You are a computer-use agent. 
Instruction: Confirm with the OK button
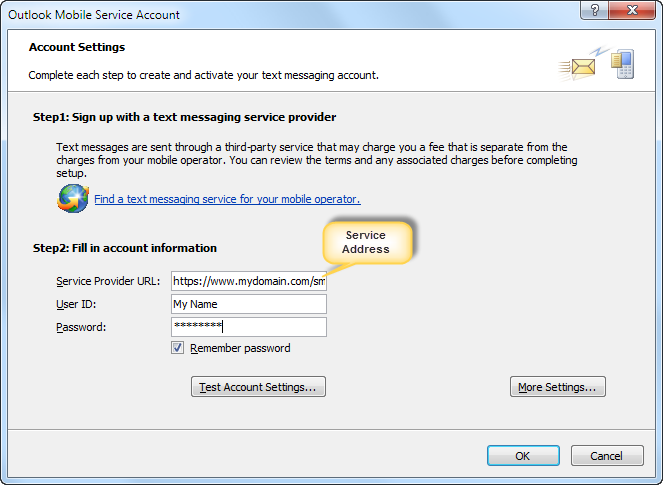523,455
